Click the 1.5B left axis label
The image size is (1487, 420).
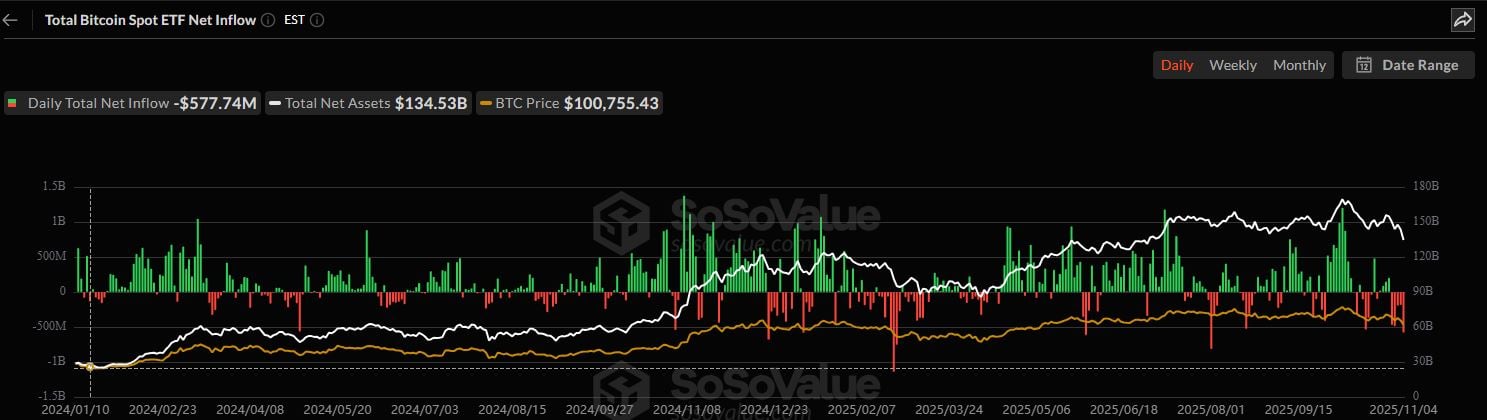53,187
